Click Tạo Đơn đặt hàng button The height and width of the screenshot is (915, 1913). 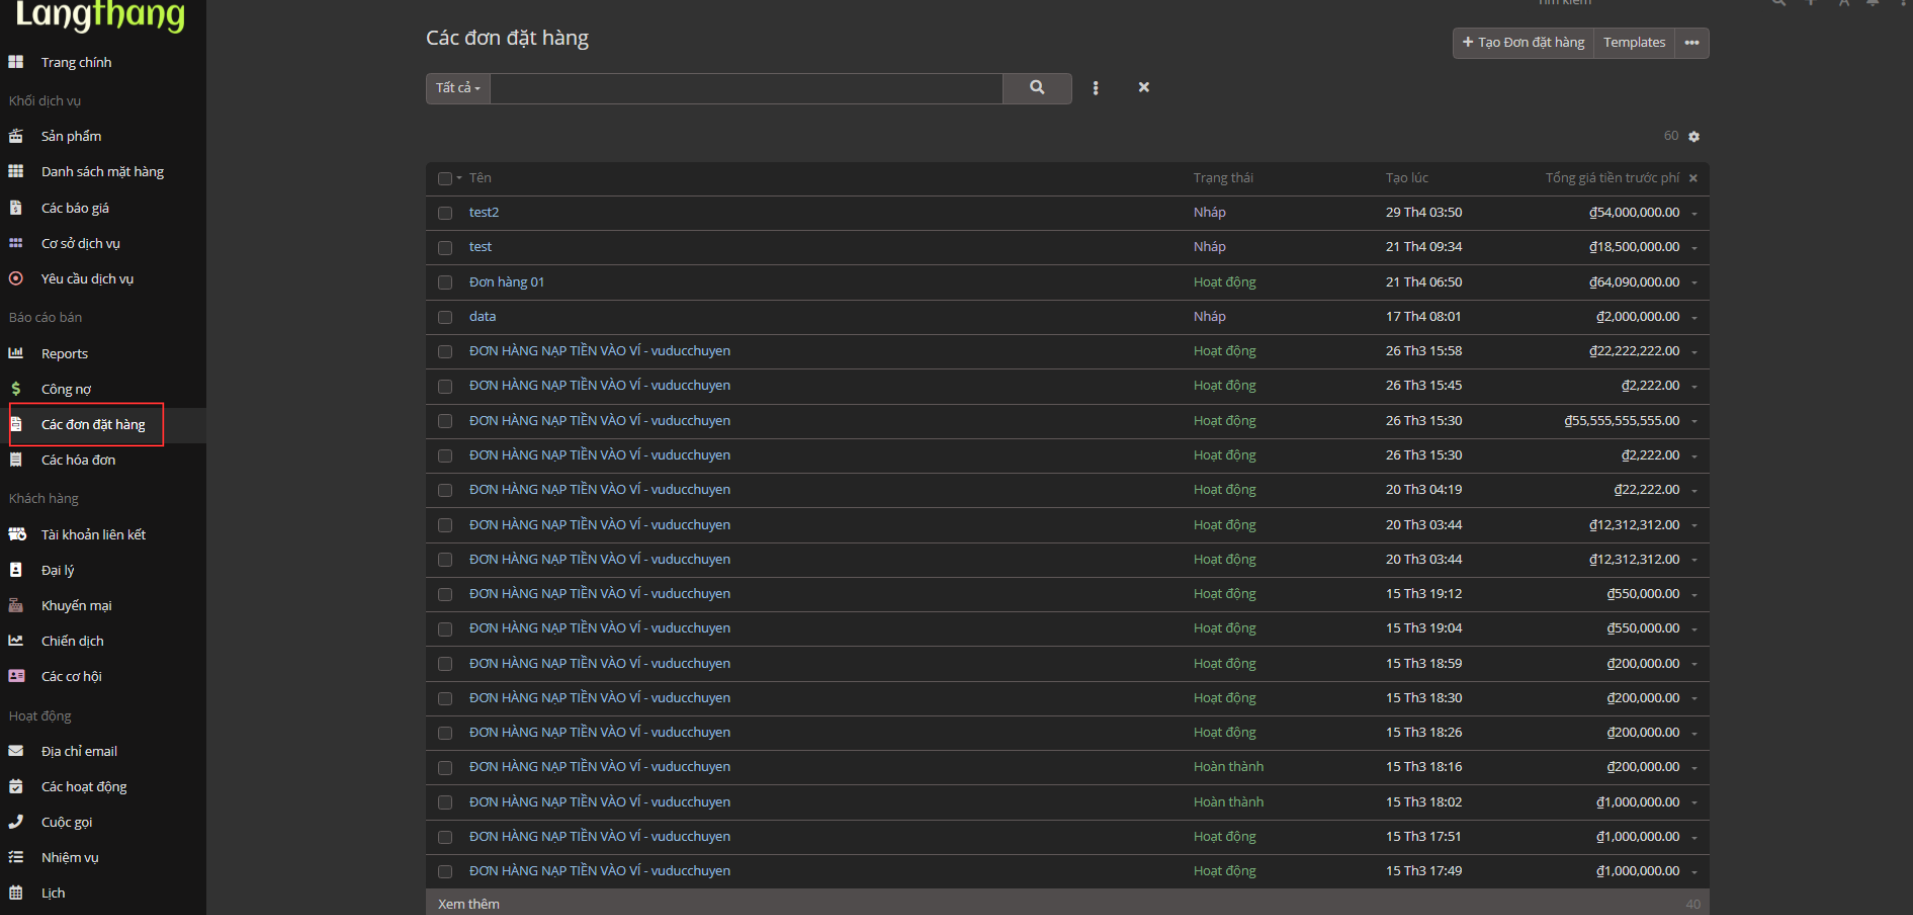tap(1523, 43)
